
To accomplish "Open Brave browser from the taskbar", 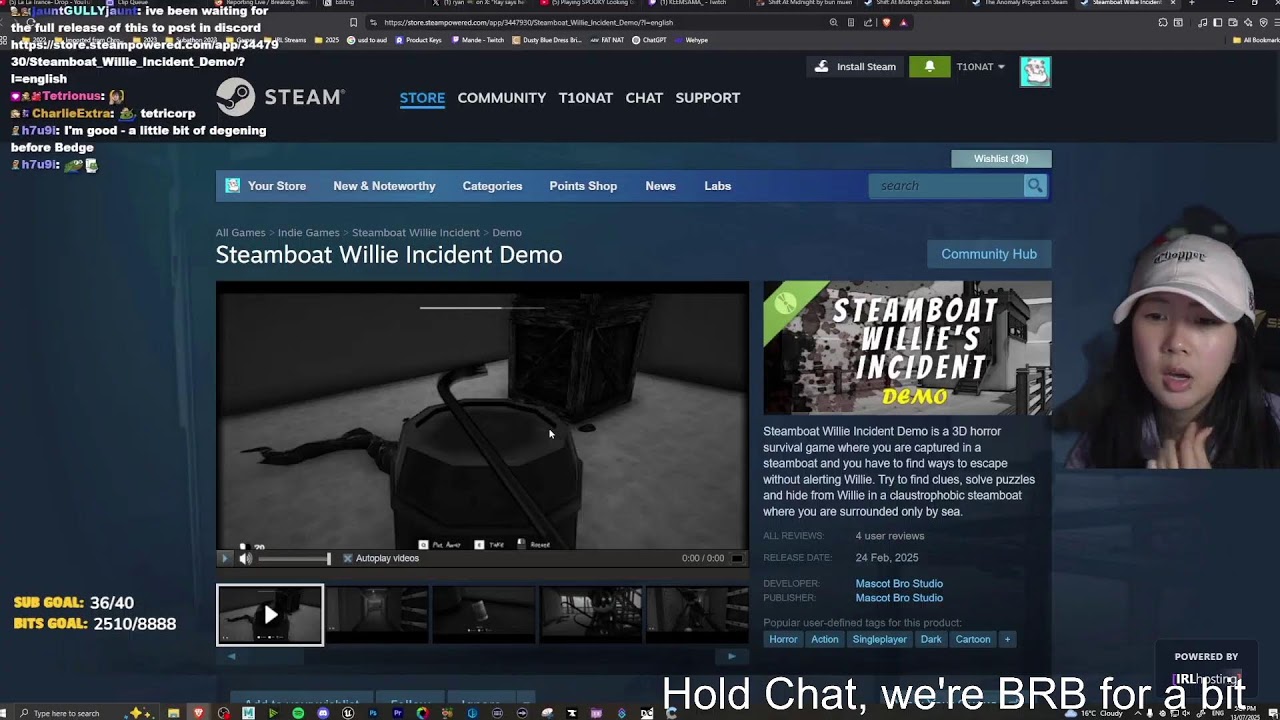I will click(198, 713).
